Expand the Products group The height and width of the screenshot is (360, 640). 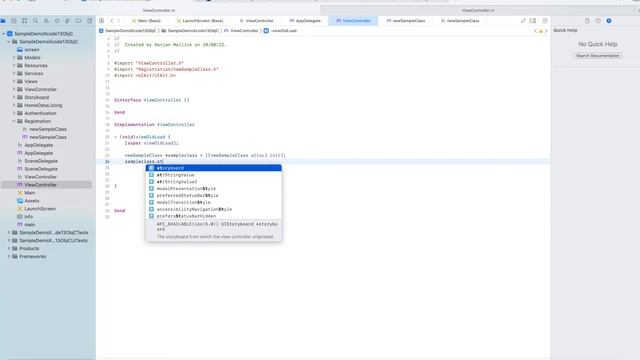9,248
